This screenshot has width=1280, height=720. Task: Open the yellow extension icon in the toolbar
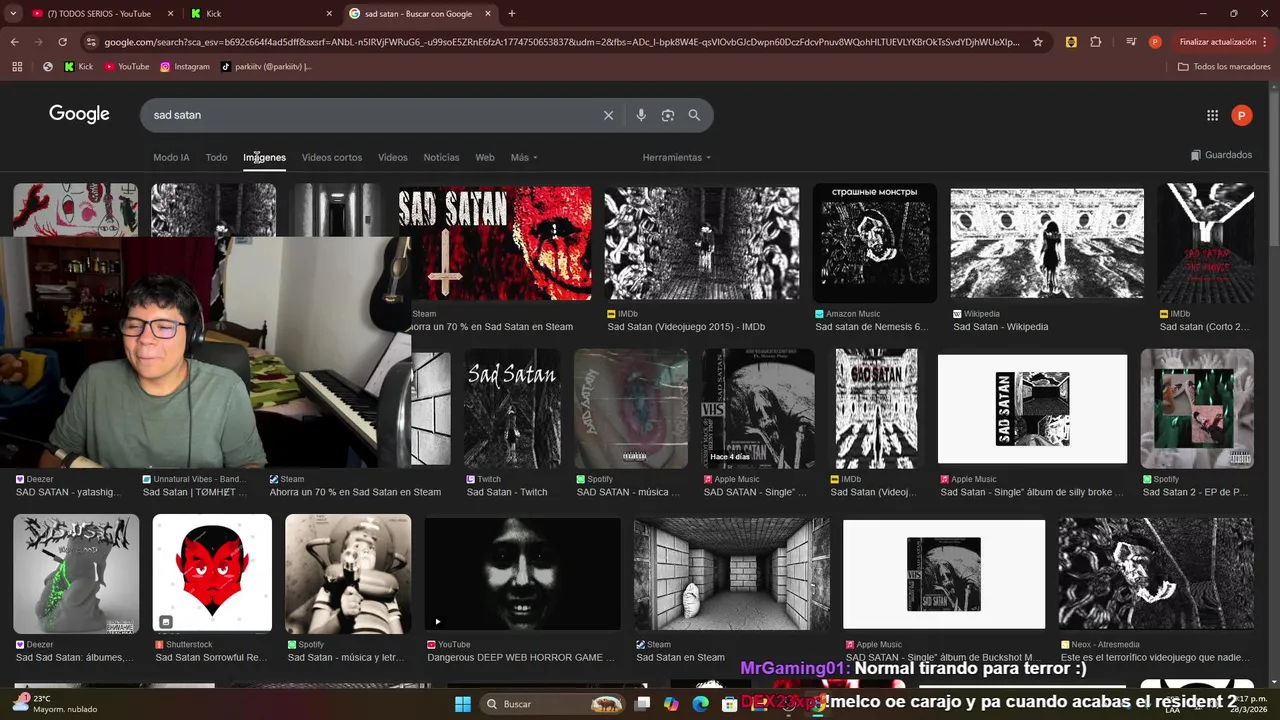[1071, 42]
